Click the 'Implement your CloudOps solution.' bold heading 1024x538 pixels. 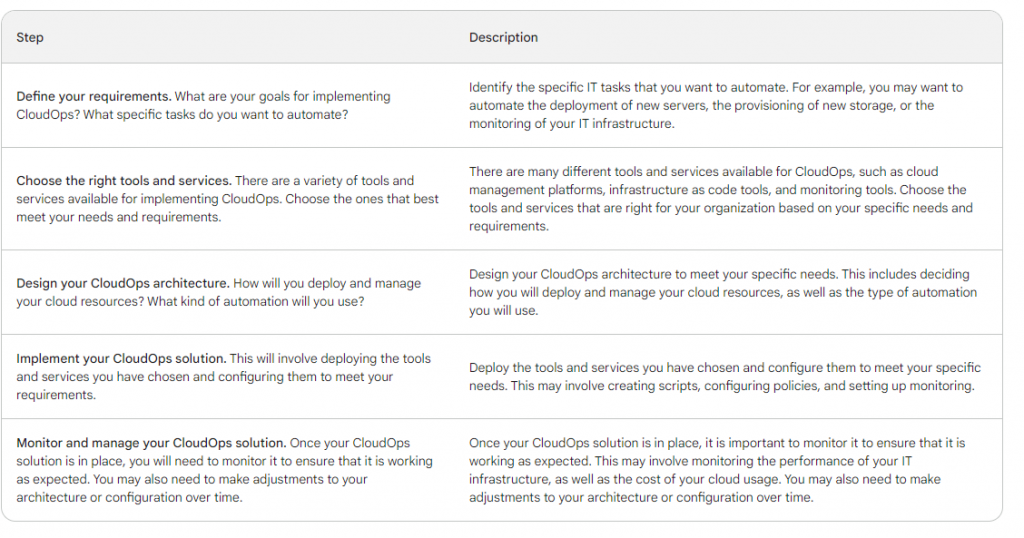121,359
